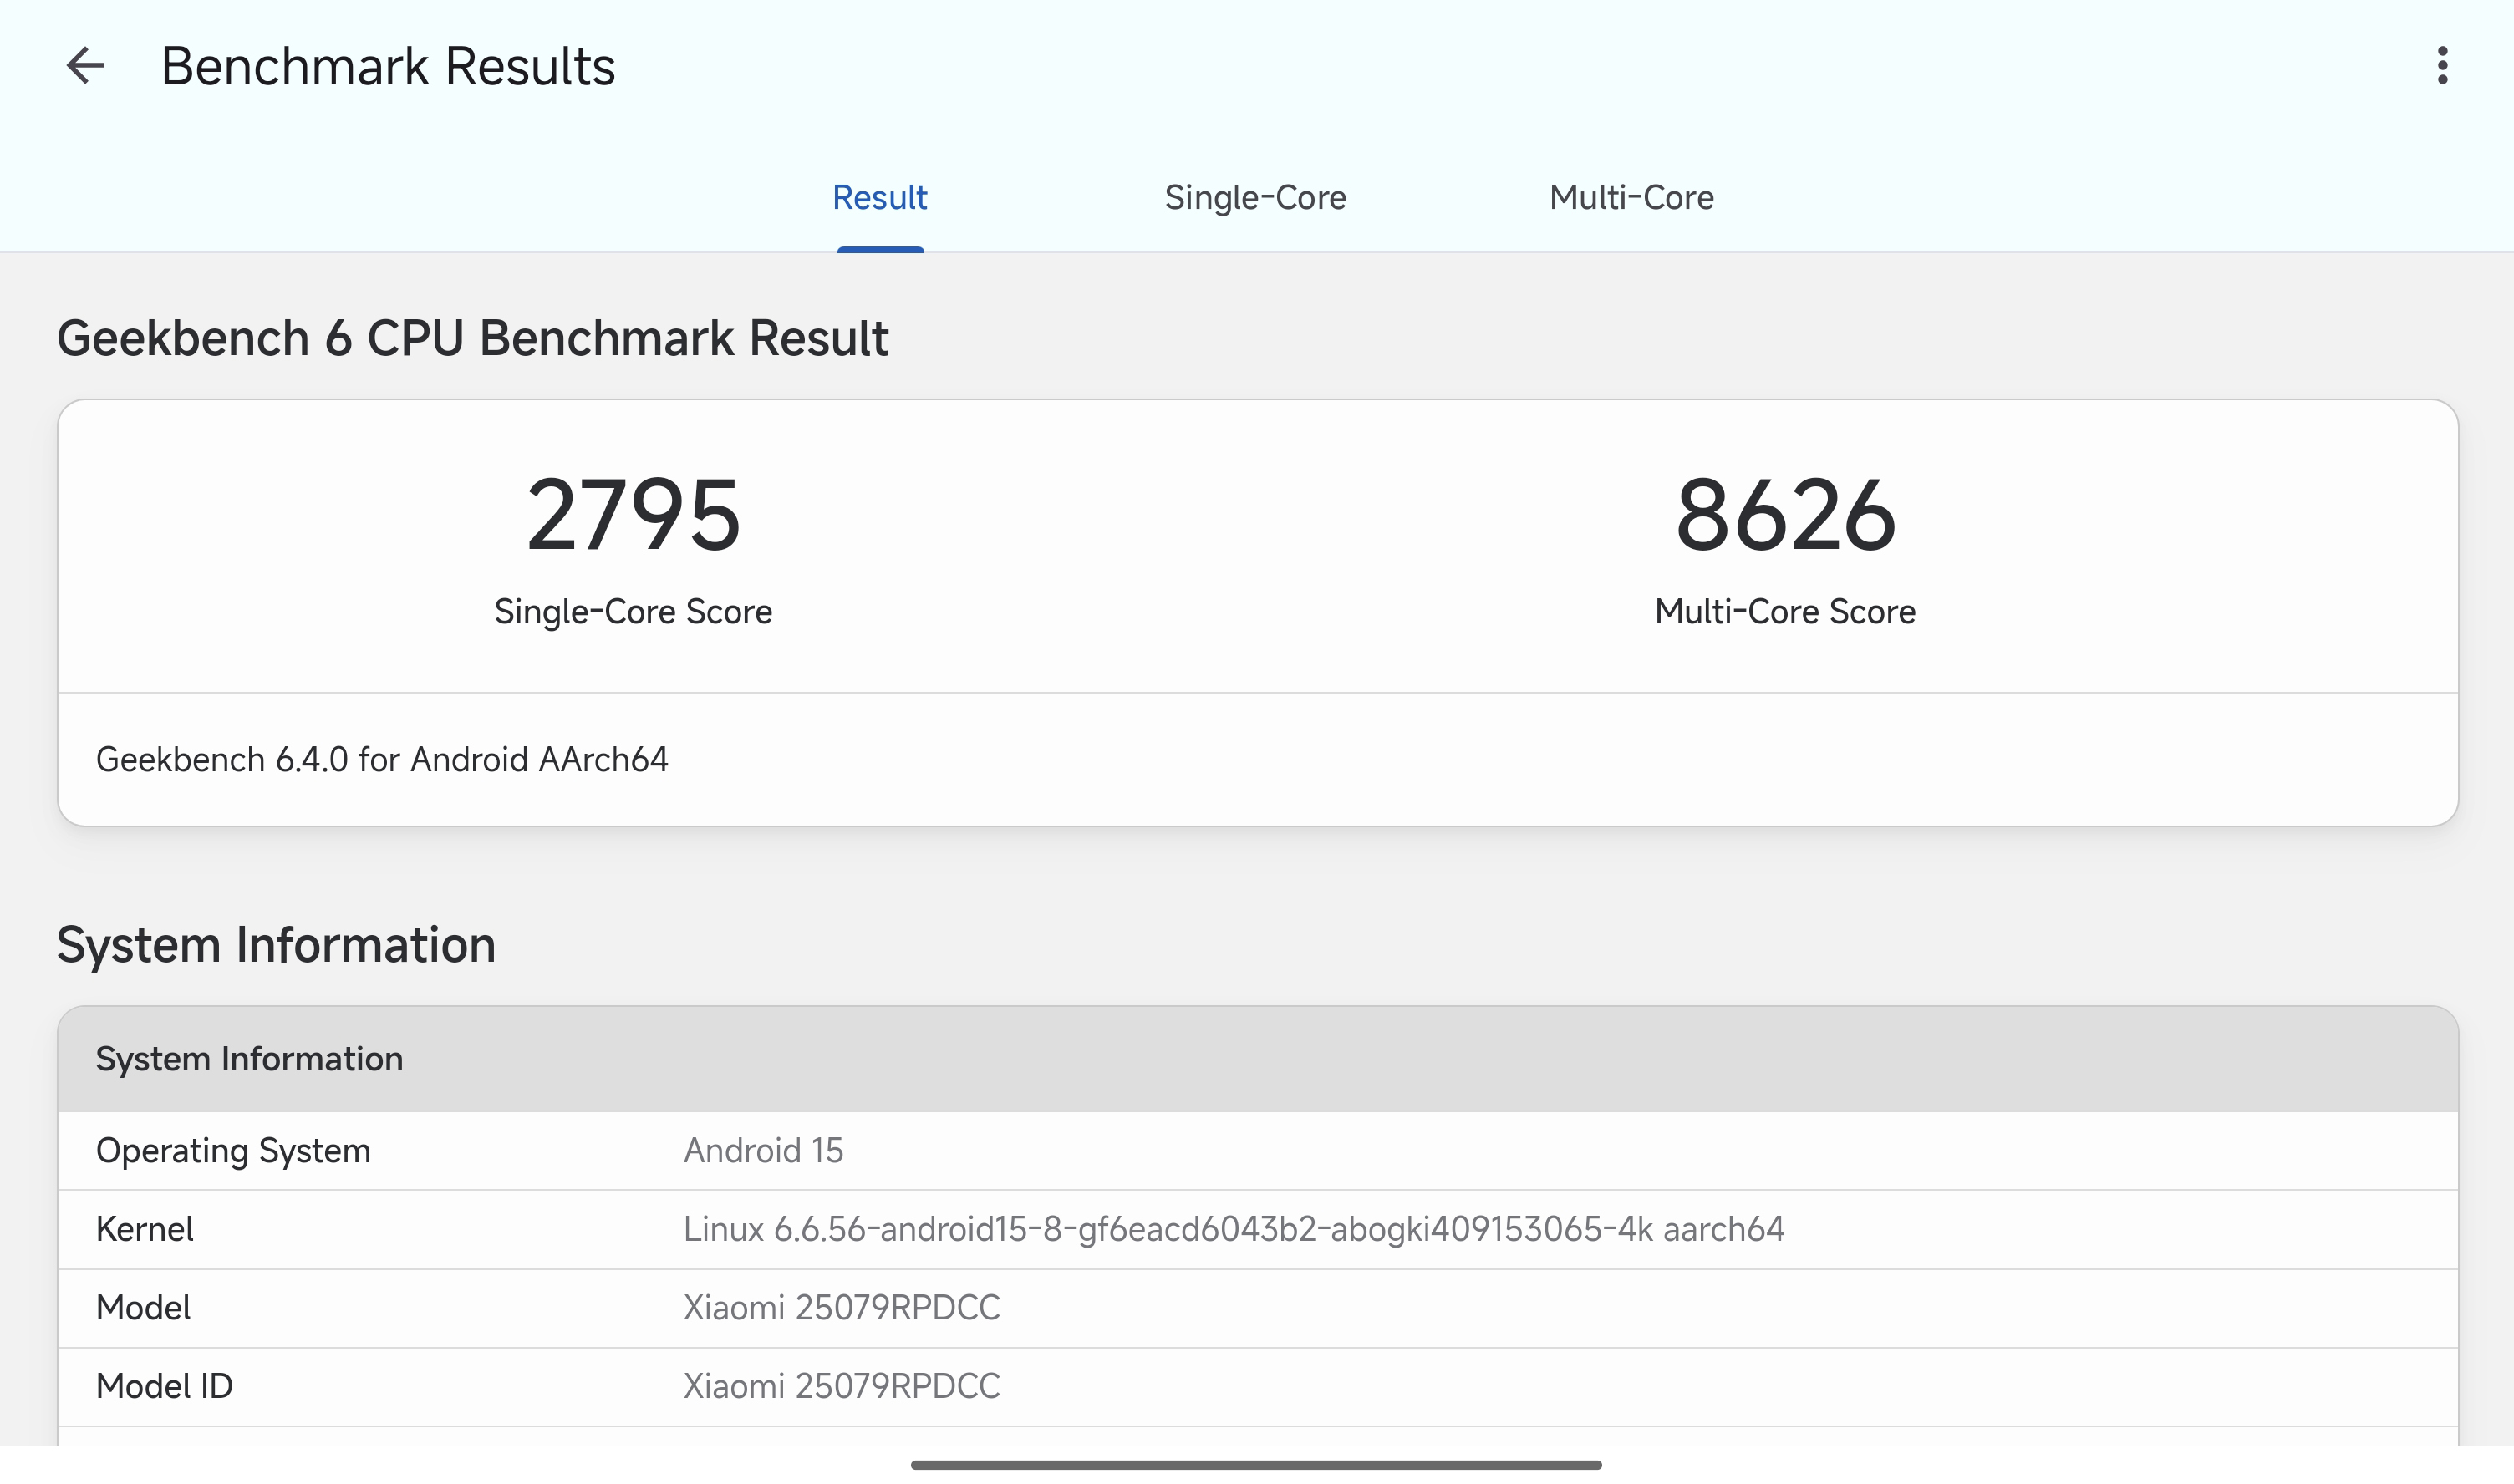The width and height of the screenshot is (2514, 1484).
Task: Open the three-dot overflow menu
Action: (2442, 66)
